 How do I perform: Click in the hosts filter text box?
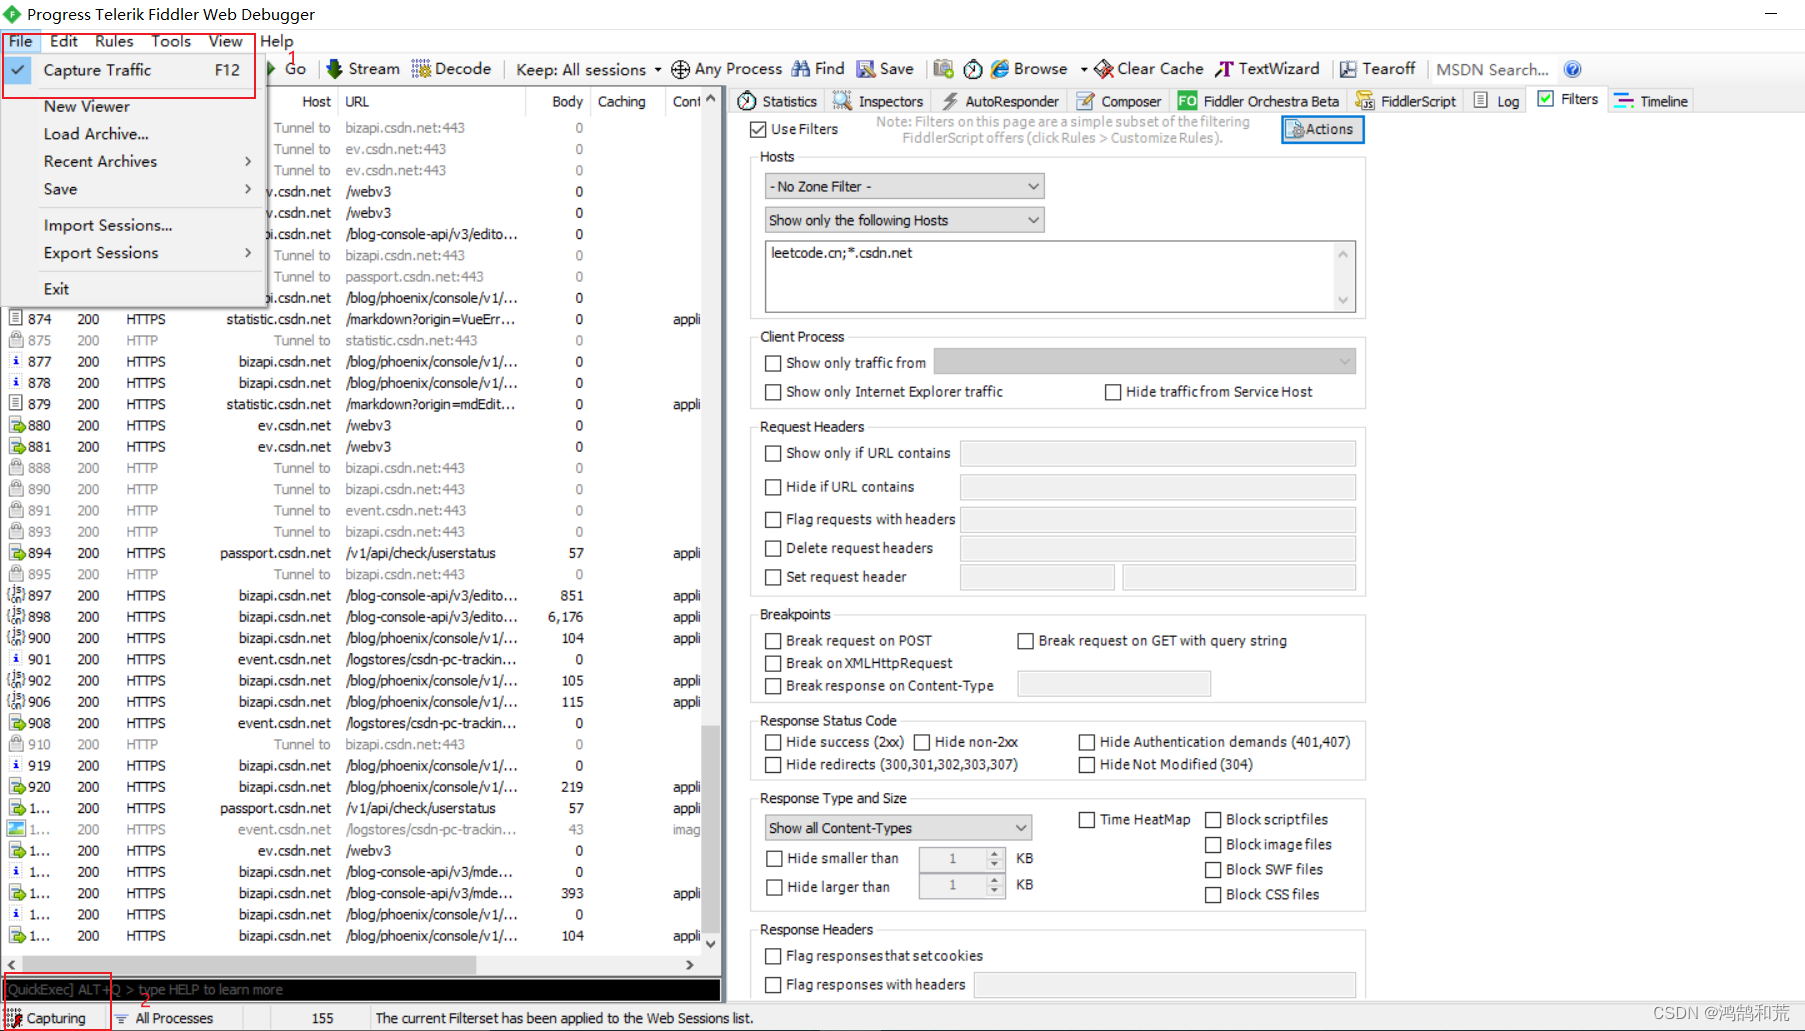[1051, 276]
